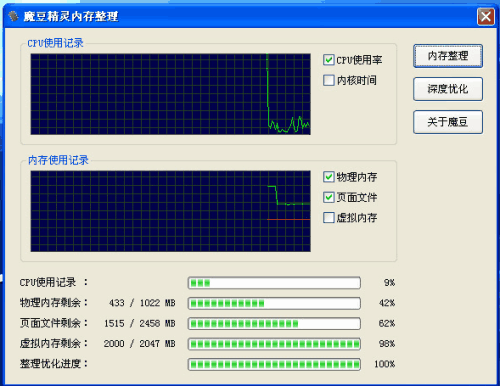This screenshot has height=386, width=500.
Task: Click the 魔豆精灵 app icon in title bar
Action: coord(13,16)
